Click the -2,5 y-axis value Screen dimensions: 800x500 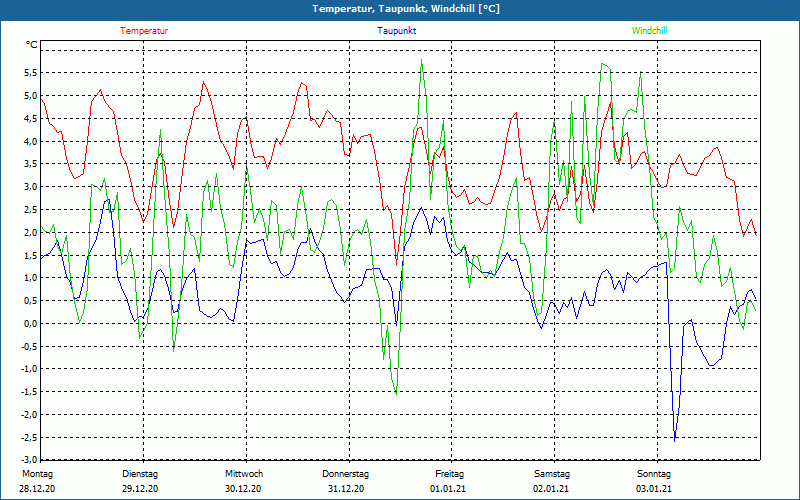(x=29, y=437)
